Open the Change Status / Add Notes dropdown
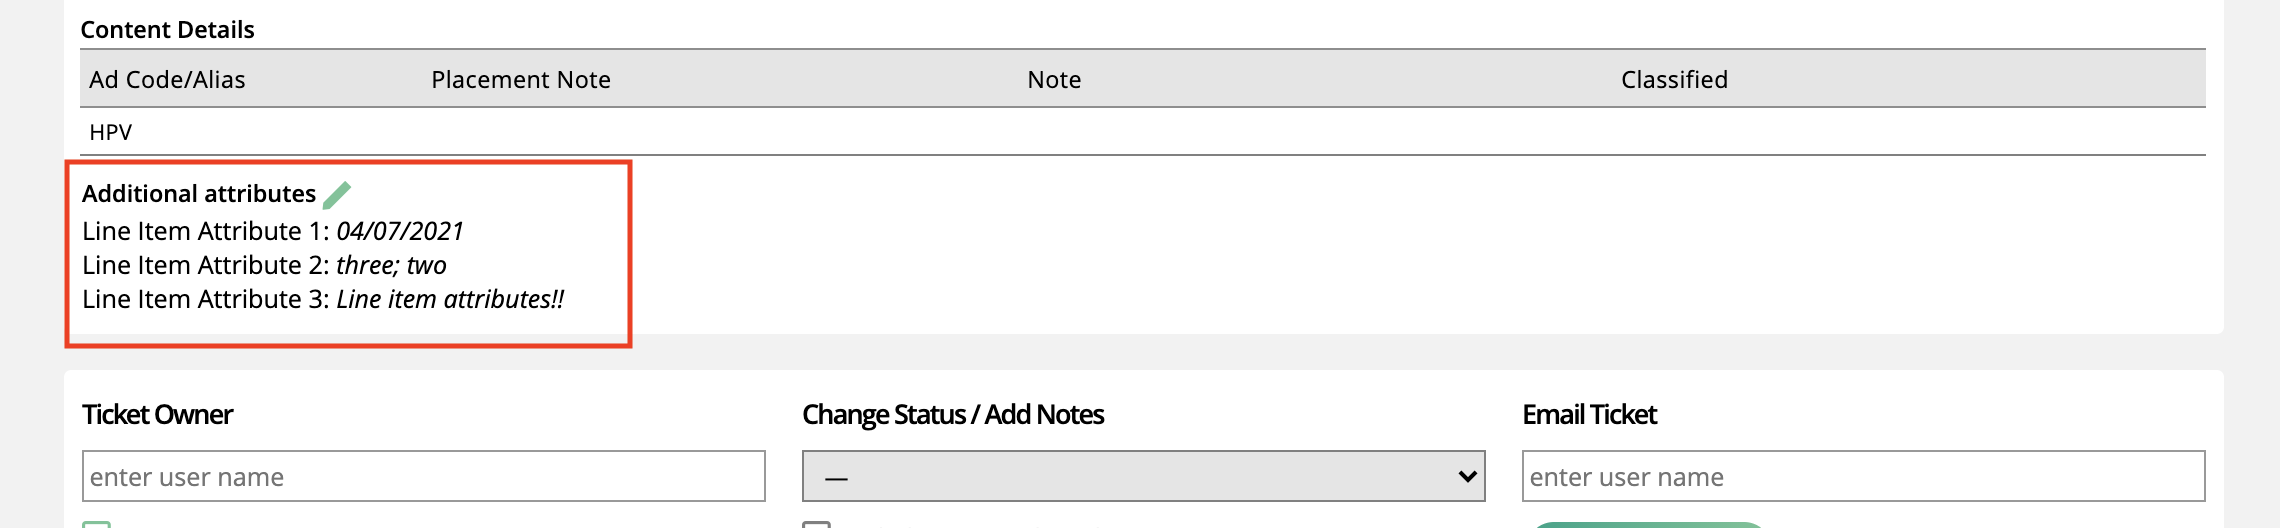Image resolution: width=2280 pixels, height=528 pixels. pyautogui.click(x=1143, y=476)
